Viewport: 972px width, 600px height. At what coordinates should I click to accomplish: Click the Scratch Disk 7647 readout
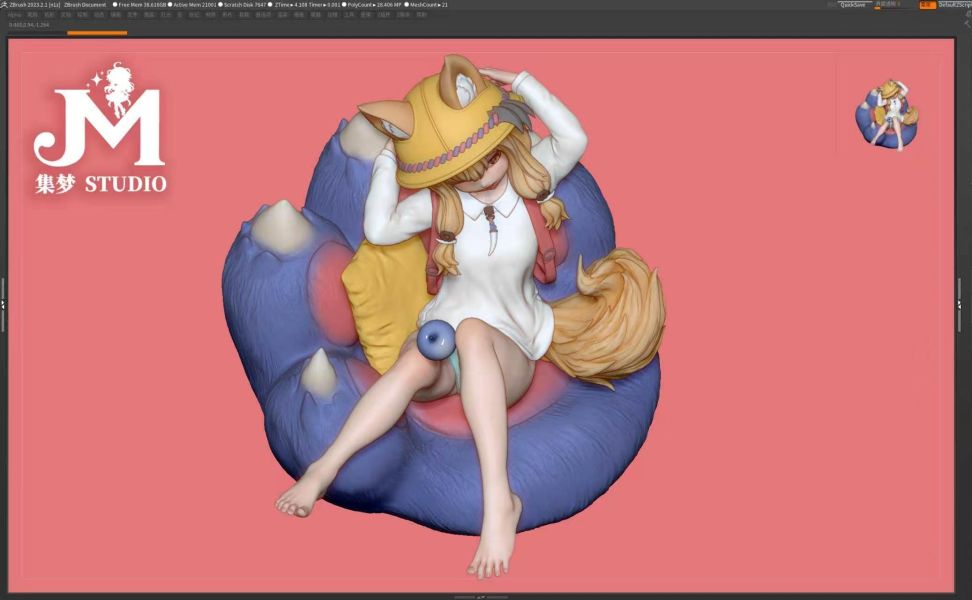tap(243, 4)
